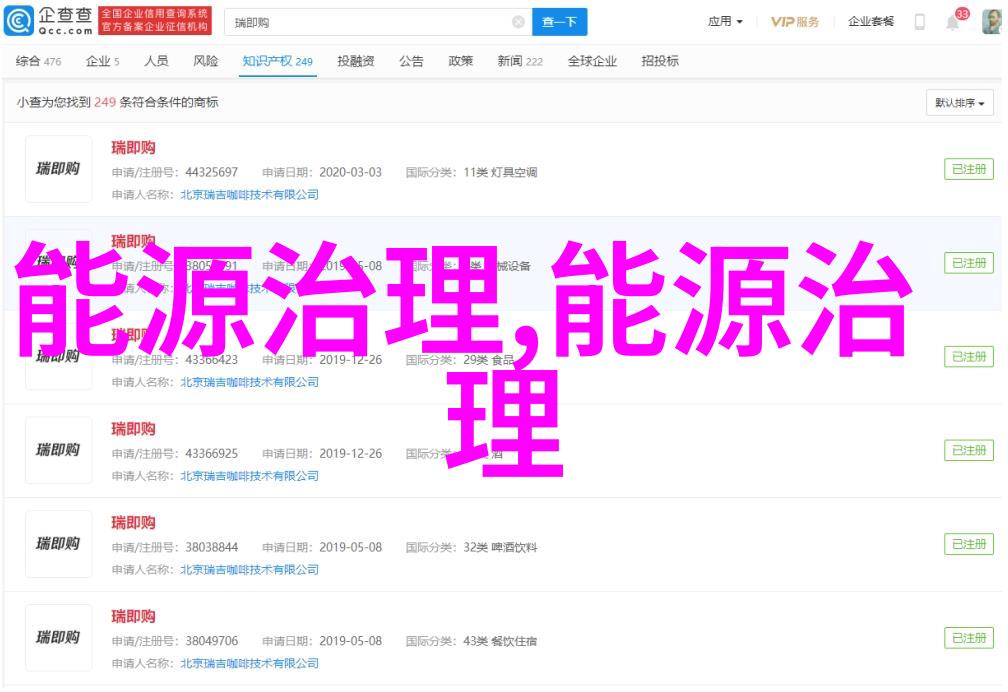The height and width of the screenshot is (692, 1008).
Task: Select the 知识产权 249 tab
Action: coord(277,61)
